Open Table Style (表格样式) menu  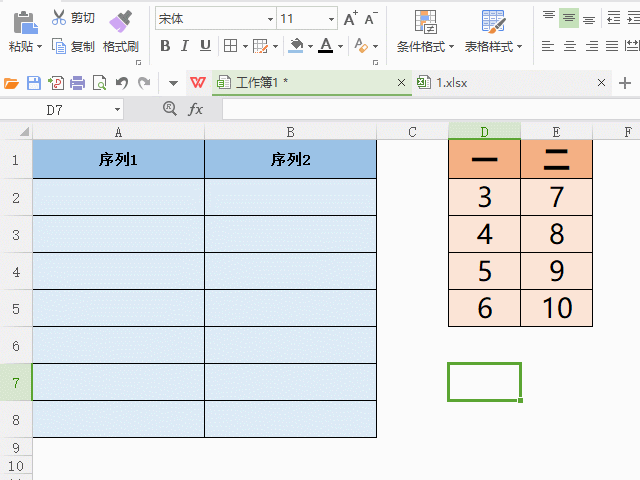pyautogui.click(x=493, y=32)
